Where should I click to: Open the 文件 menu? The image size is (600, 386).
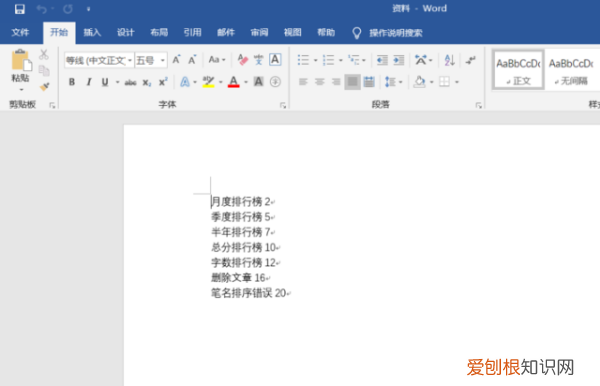[20, 33]
